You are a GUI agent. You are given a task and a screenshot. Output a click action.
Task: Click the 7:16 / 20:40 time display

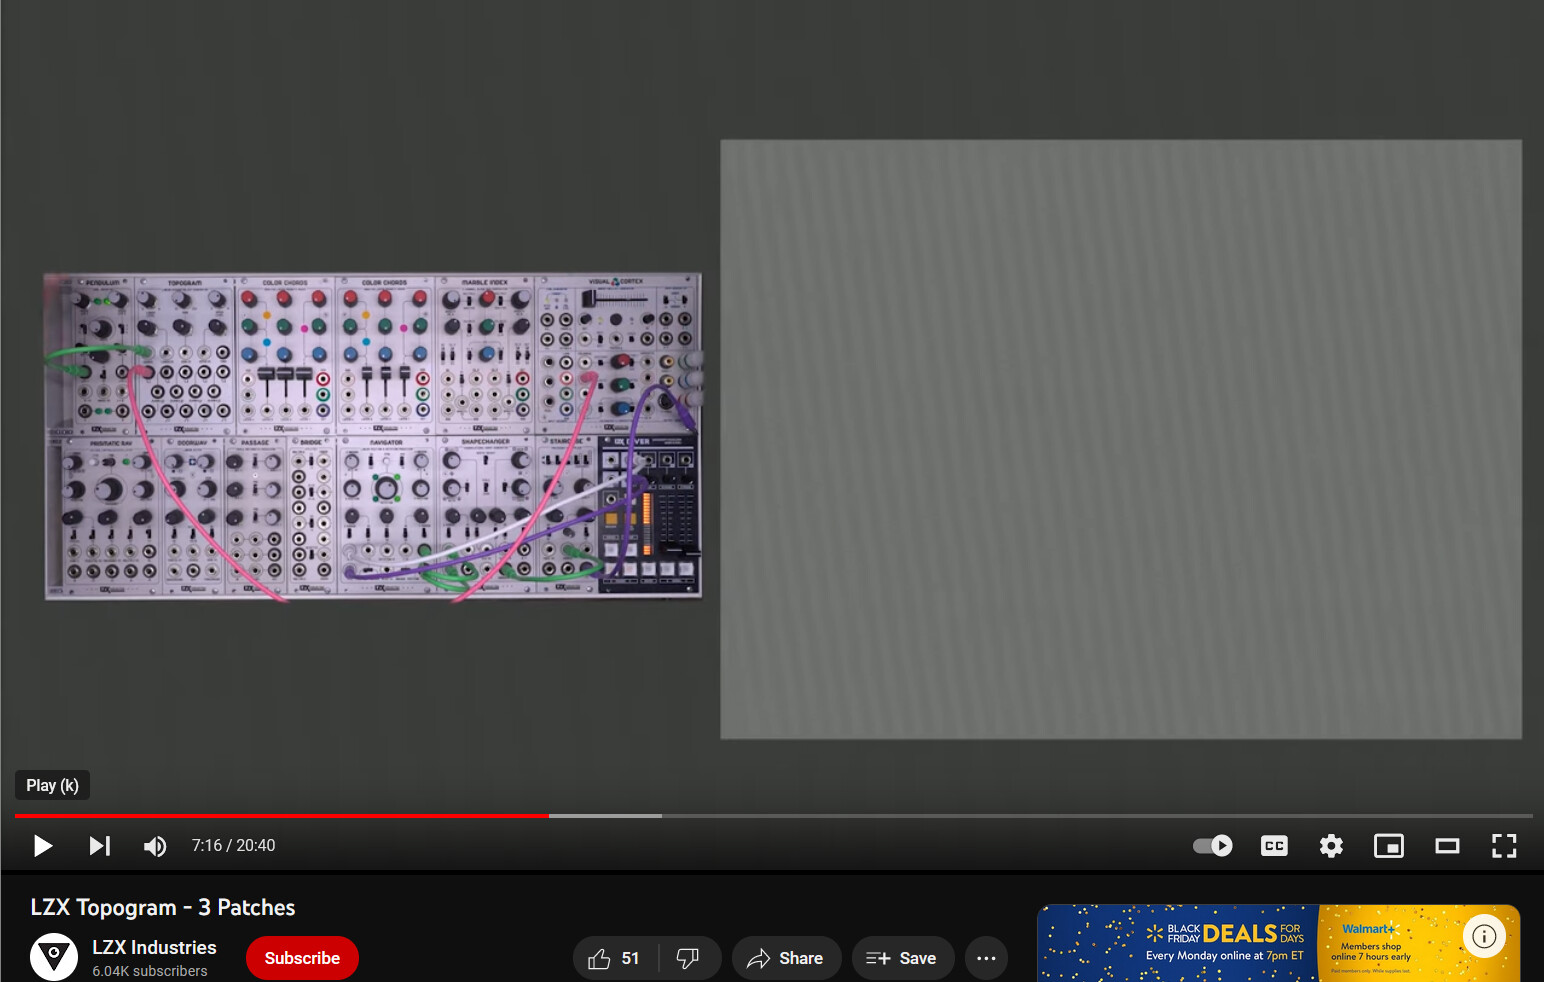coord(233,846)
